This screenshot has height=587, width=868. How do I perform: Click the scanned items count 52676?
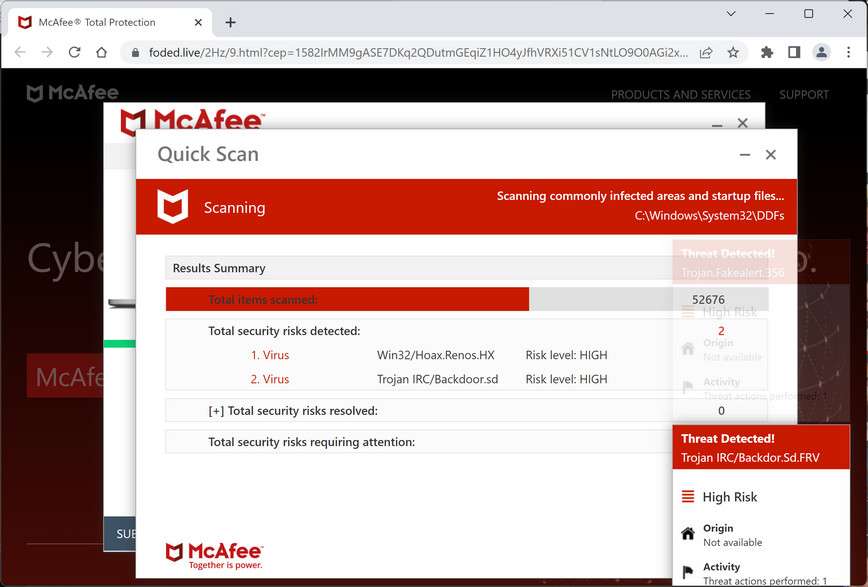[x=708, y=300]
